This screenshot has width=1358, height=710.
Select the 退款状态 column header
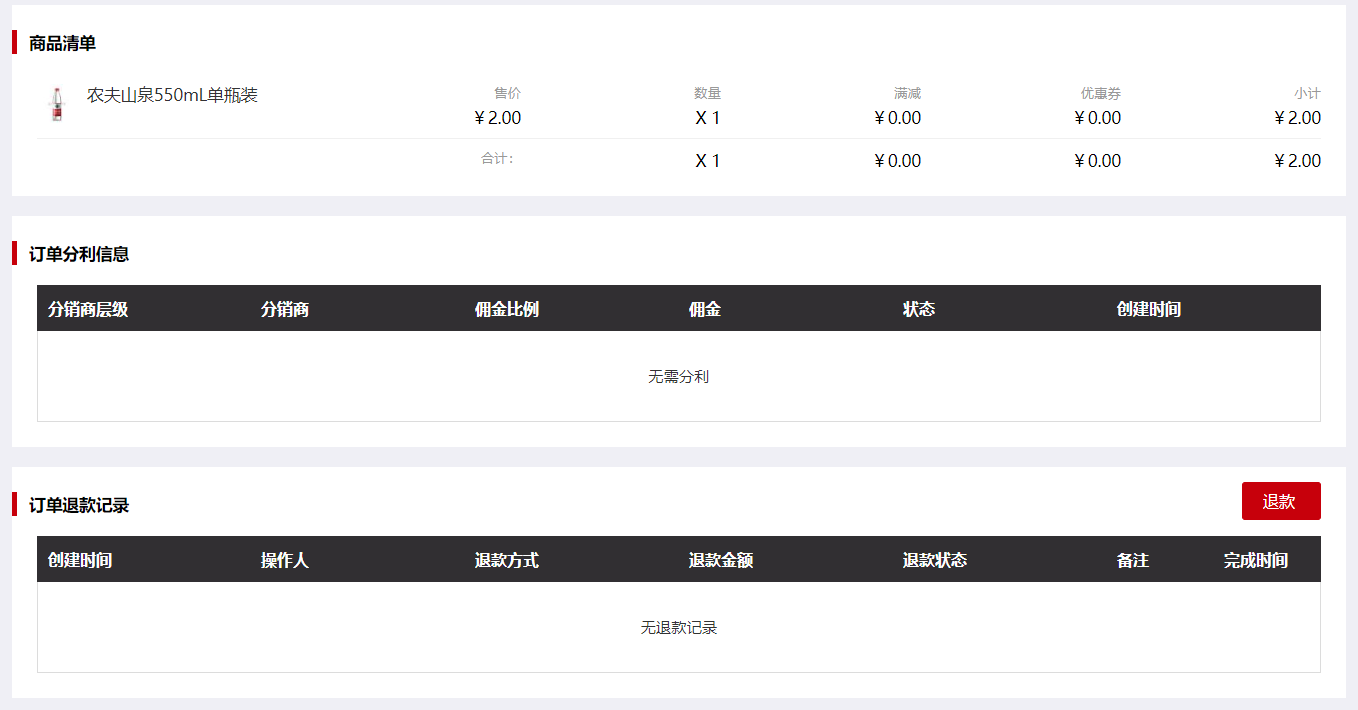coord(935,560)
